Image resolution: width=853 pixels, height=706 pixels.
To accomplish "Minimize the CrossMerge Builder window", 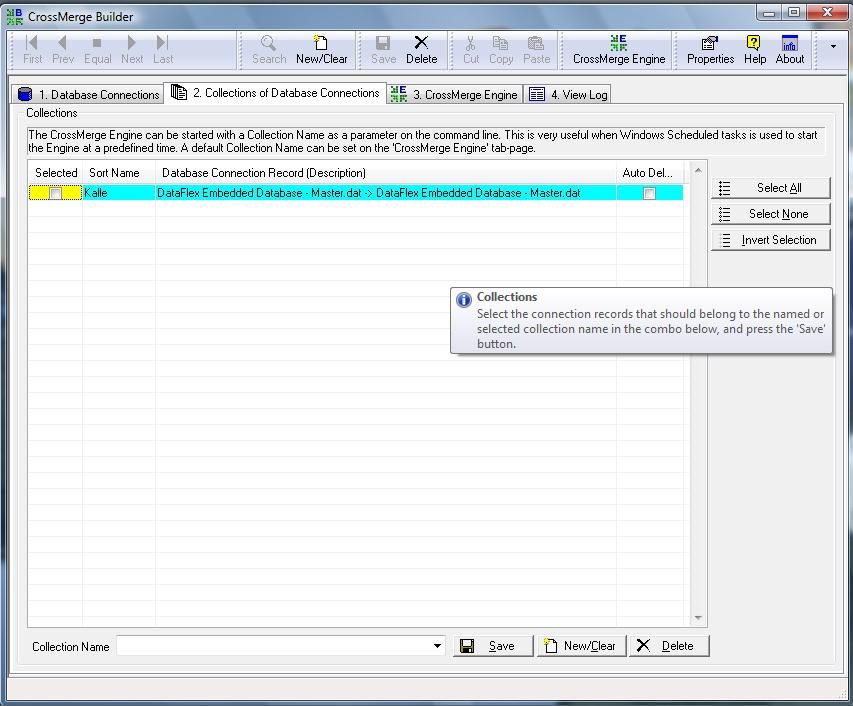I will point(769,12).
